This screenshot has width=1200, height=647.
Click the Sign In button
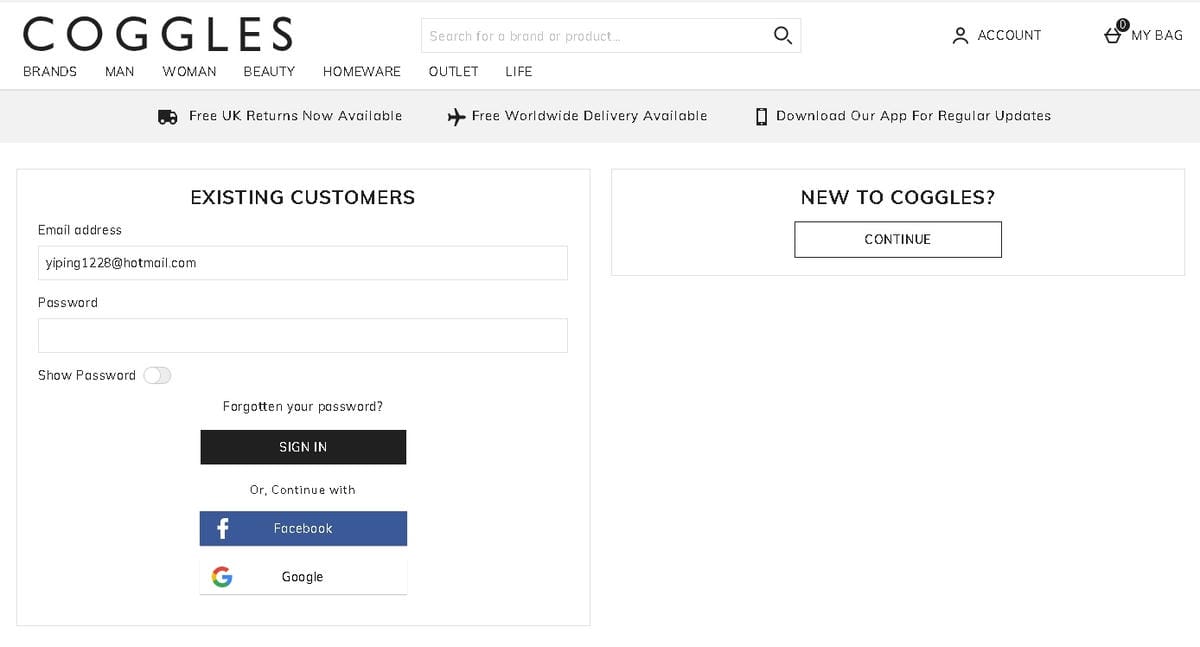click(303, 447)
